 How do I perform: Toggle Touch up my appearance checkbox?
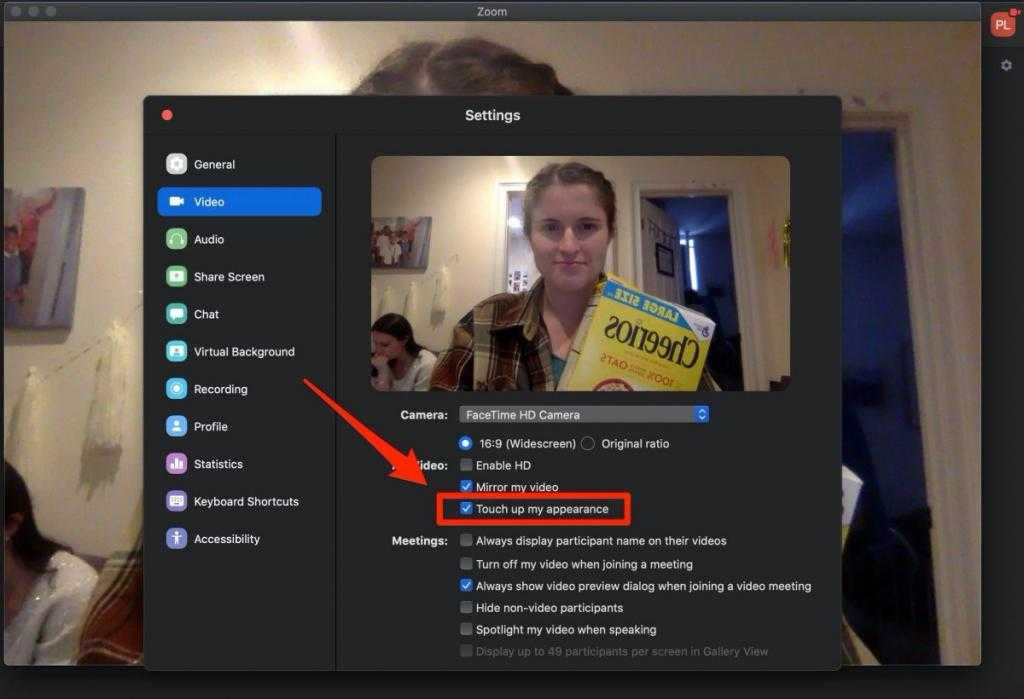point(466,509)
